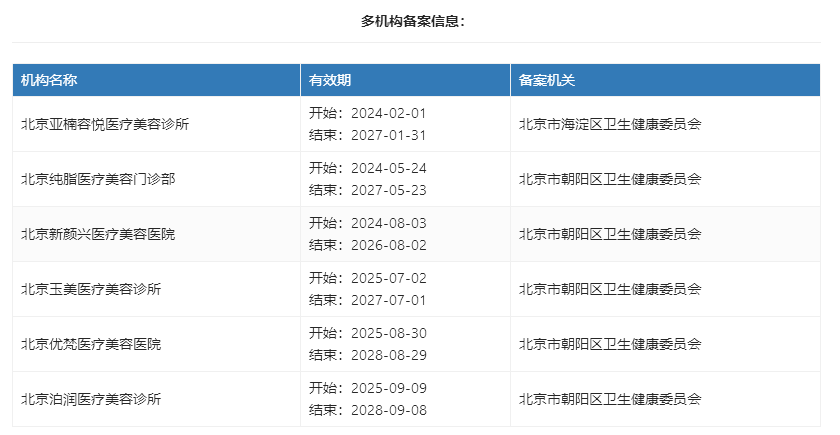Select 北京优梵医疗美容医院 institution name

click(91, 344)
